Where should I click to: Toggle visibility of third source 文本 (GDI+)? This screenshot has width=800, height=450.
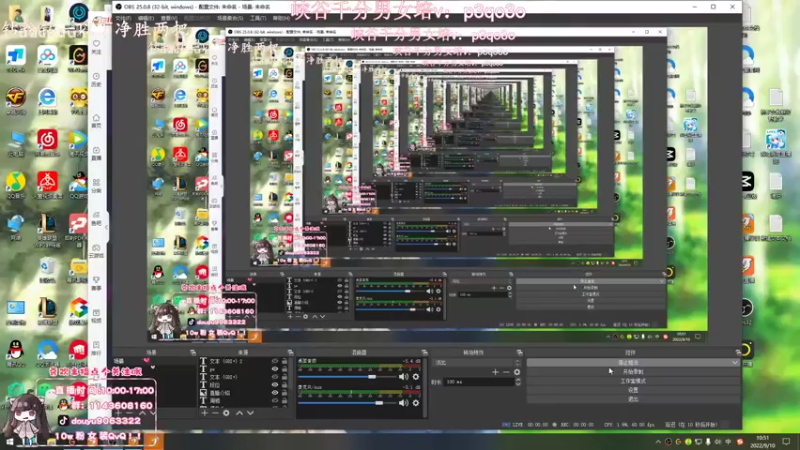tap(275, 377)
